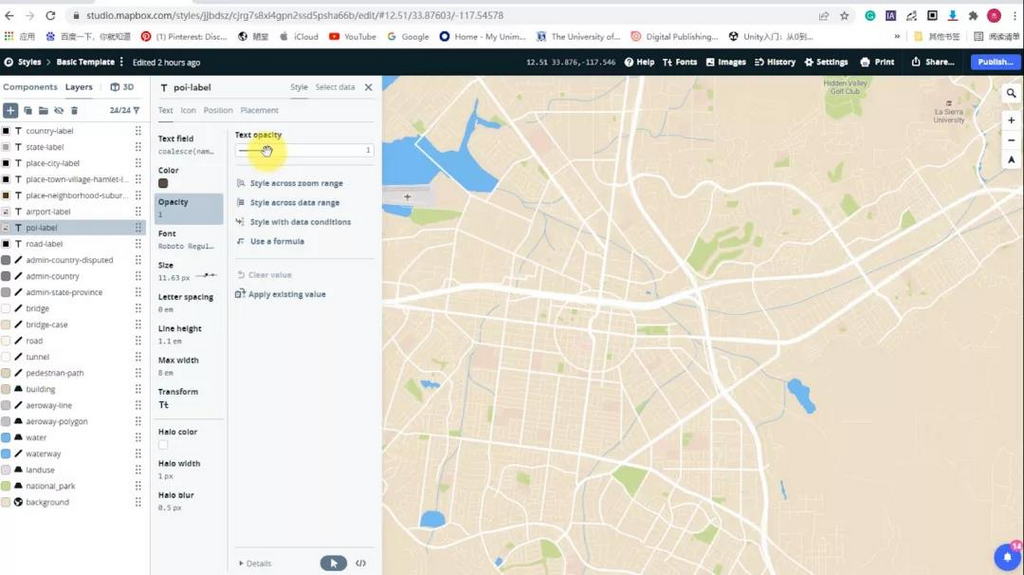The width and height of the screenshot is (1024, 575).
Task: Switch to the Components tab
Action: [30, 87]
